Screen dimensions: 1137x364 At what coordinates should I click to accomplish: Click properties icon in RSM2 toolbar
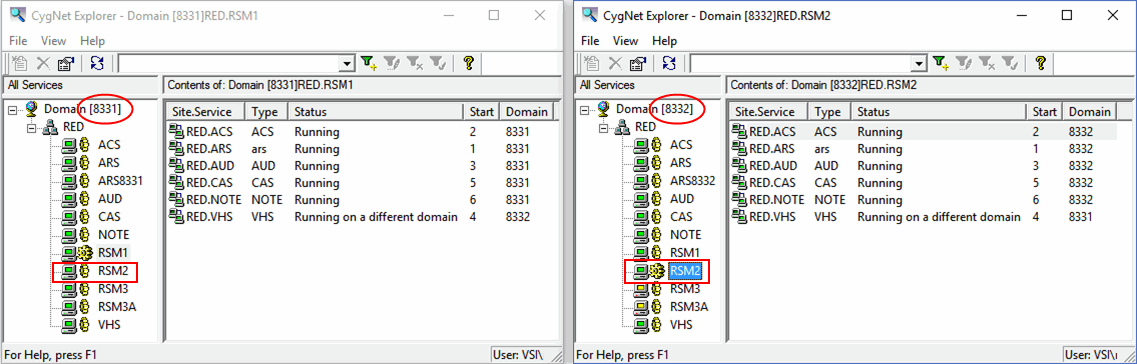[638, 63]
